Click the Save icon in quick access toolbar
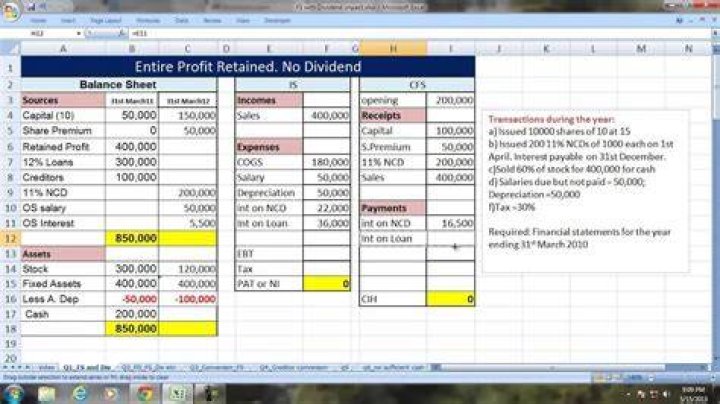The height and width of the screenshot is (404, 720). tap(31, 6)
